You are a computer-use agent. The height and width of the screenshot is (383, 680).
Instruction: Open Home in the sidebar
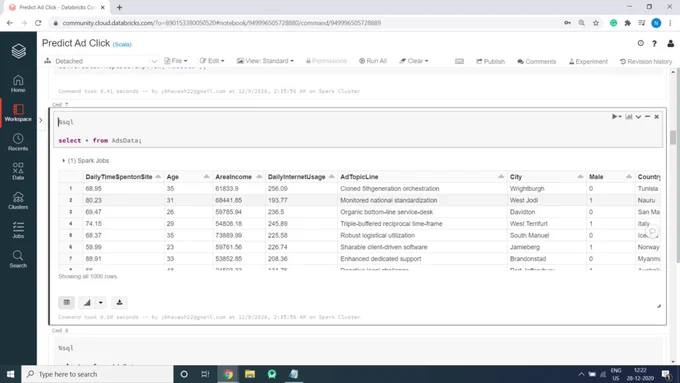(18, 83)
